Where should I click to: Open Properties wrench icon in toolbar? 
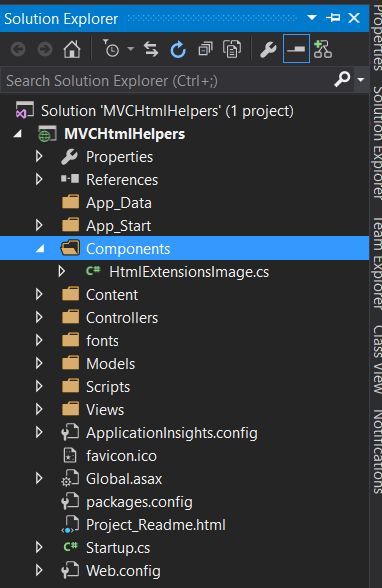click(268, 49)
